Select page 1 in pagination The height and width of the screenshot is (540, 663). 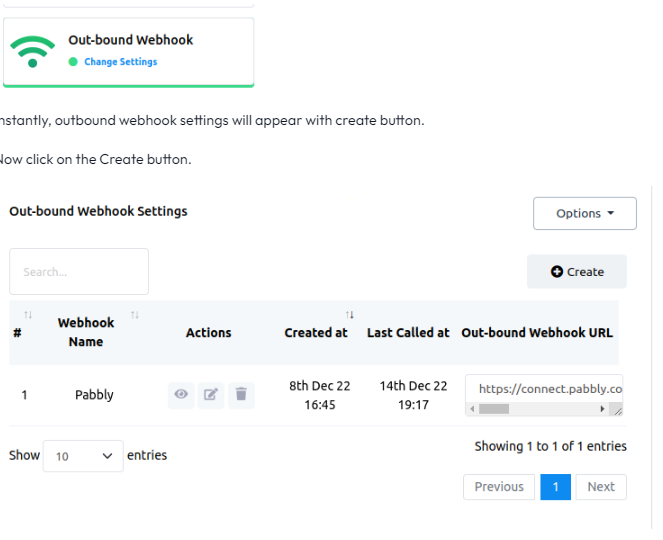click(x=556, y=487)
